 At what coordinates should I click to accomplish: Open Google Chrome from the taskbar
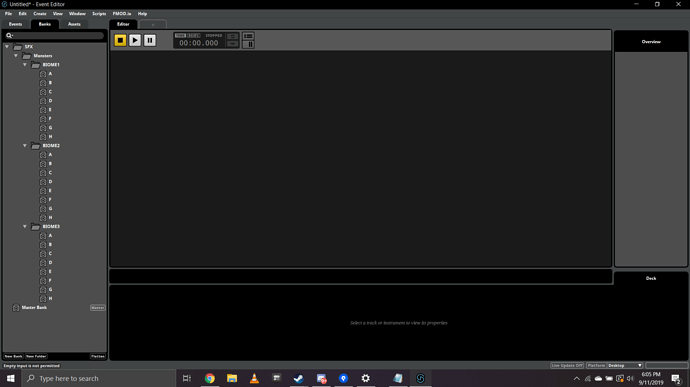click(x=210, y=378)
